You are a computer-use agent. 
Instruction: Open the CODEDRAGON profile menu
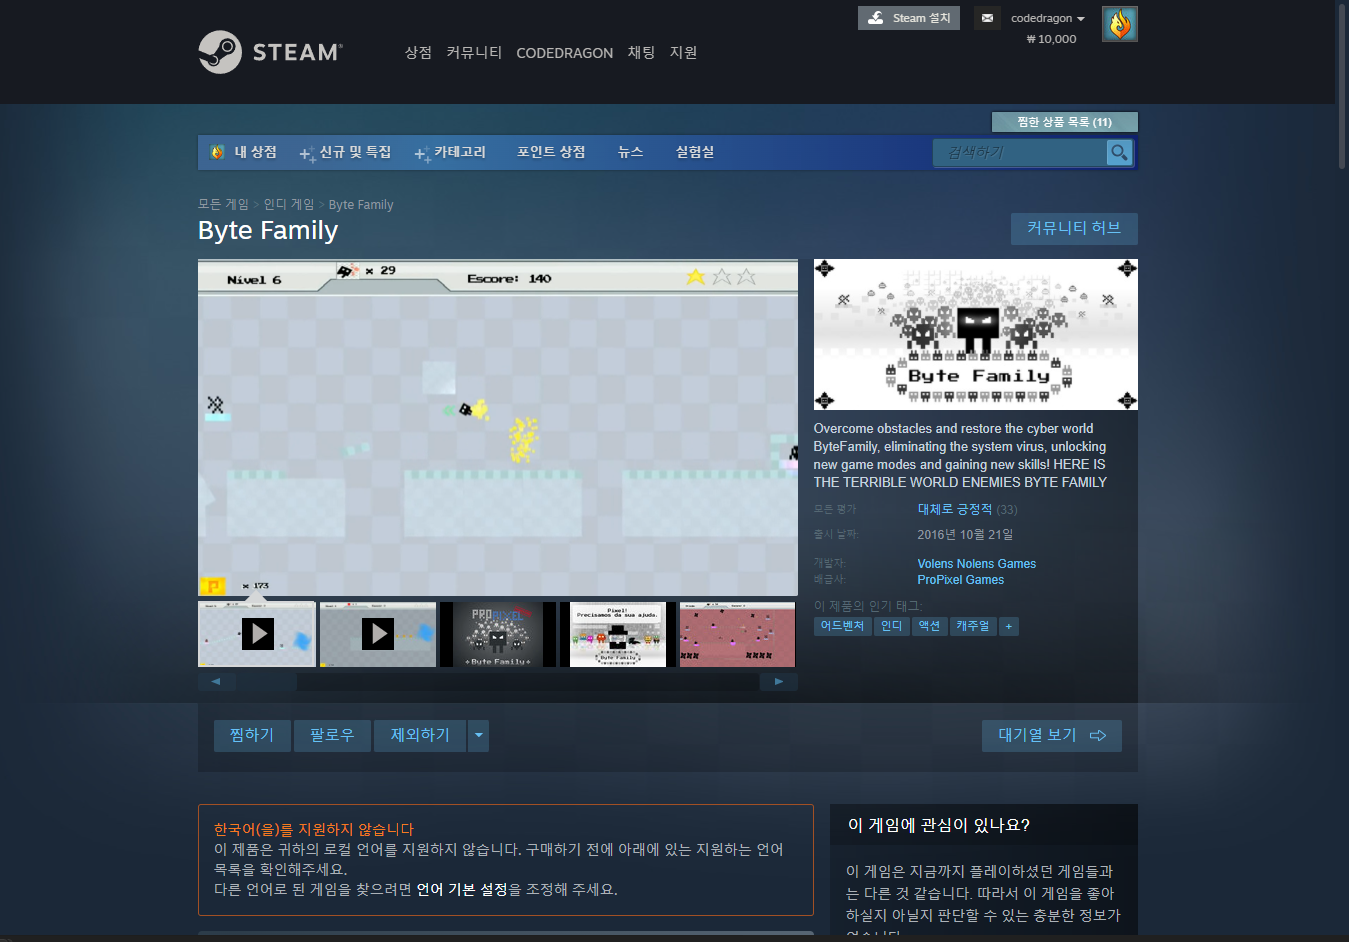click(564, 53)
